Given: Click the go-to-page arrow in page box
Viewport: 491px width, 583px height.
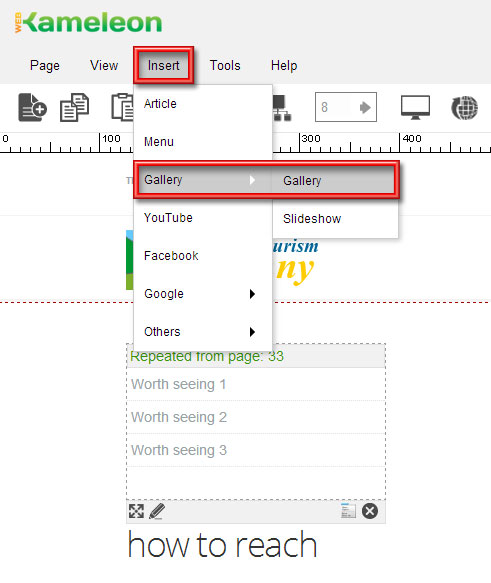Looking at the screenshot, I should click(365, 107).
